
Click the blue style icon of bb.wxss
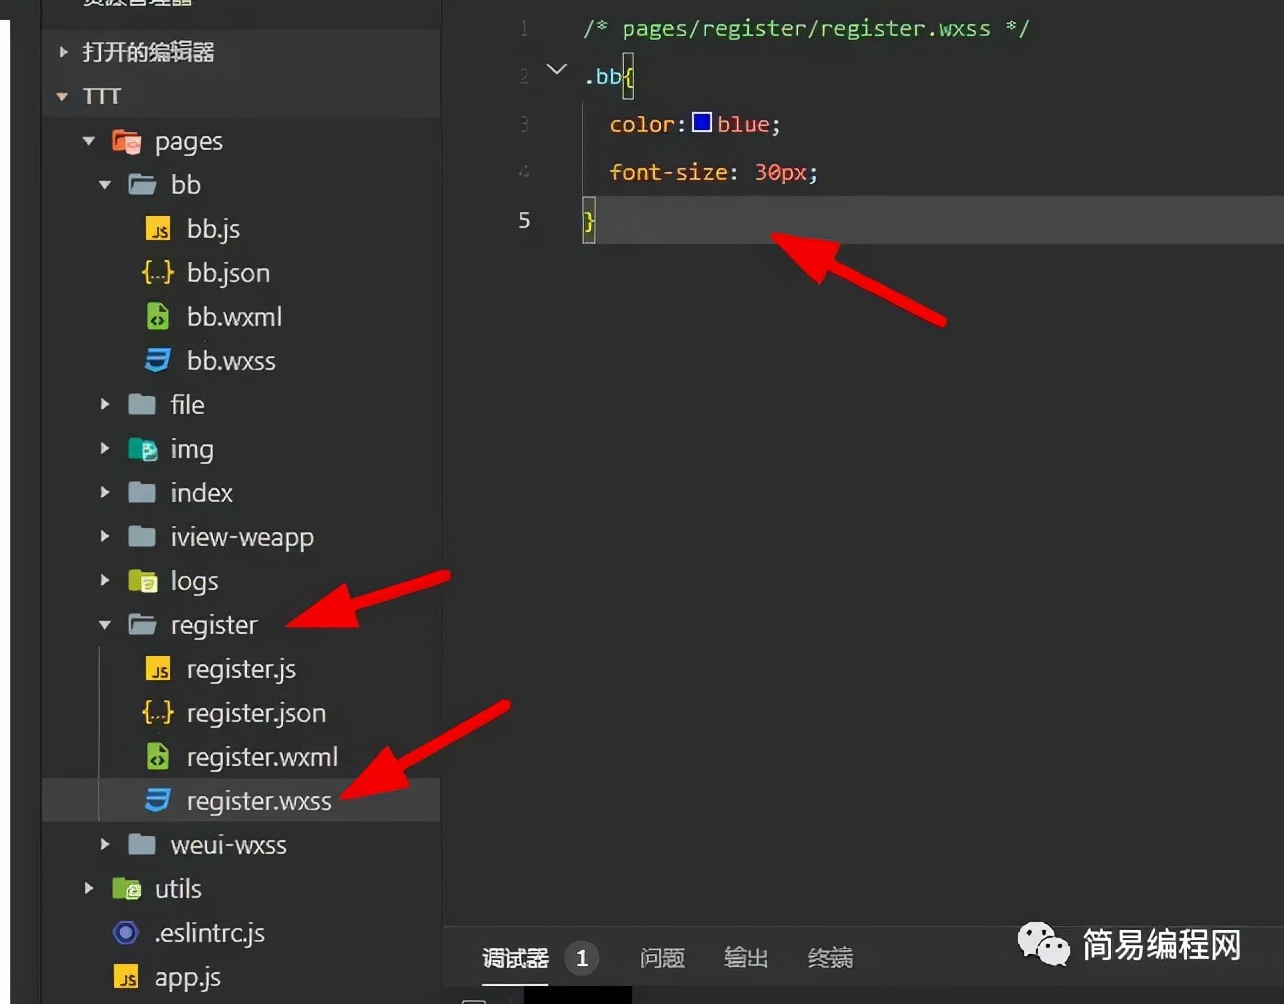158,361
